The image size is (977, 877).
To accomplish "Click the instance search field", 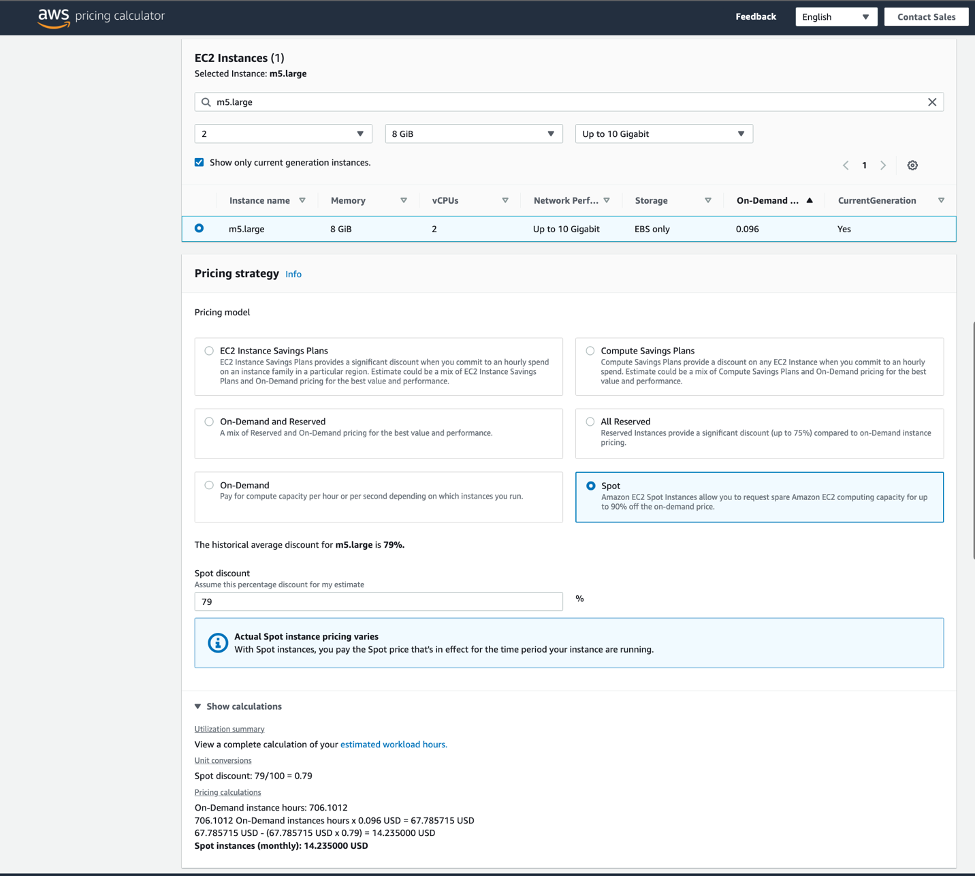I will click(x=569, y=102).
